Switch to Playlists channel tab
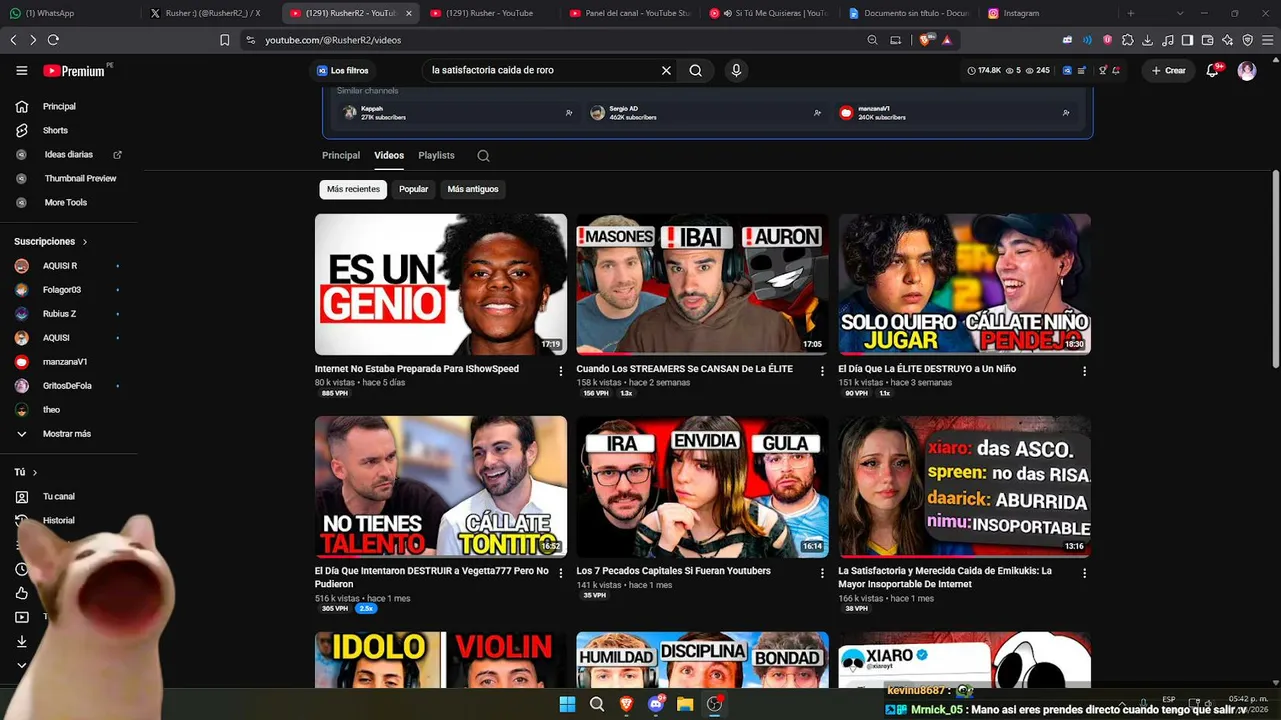1281x720 pixels. (x=436, y=156)
